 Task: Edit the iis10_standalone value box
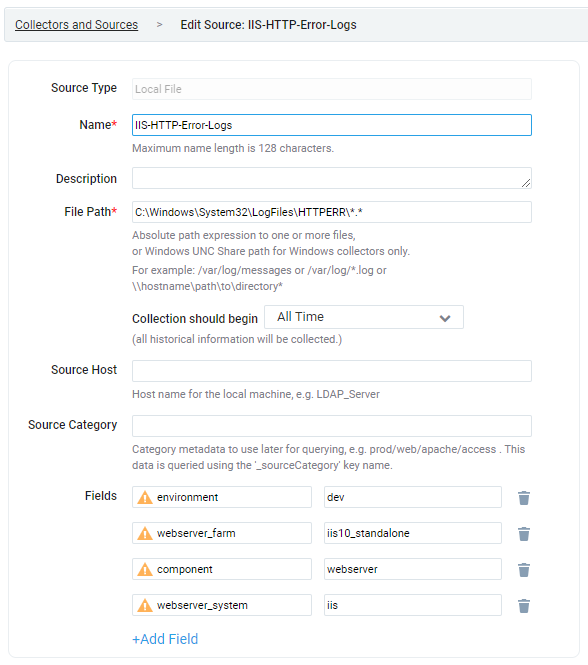413,533
